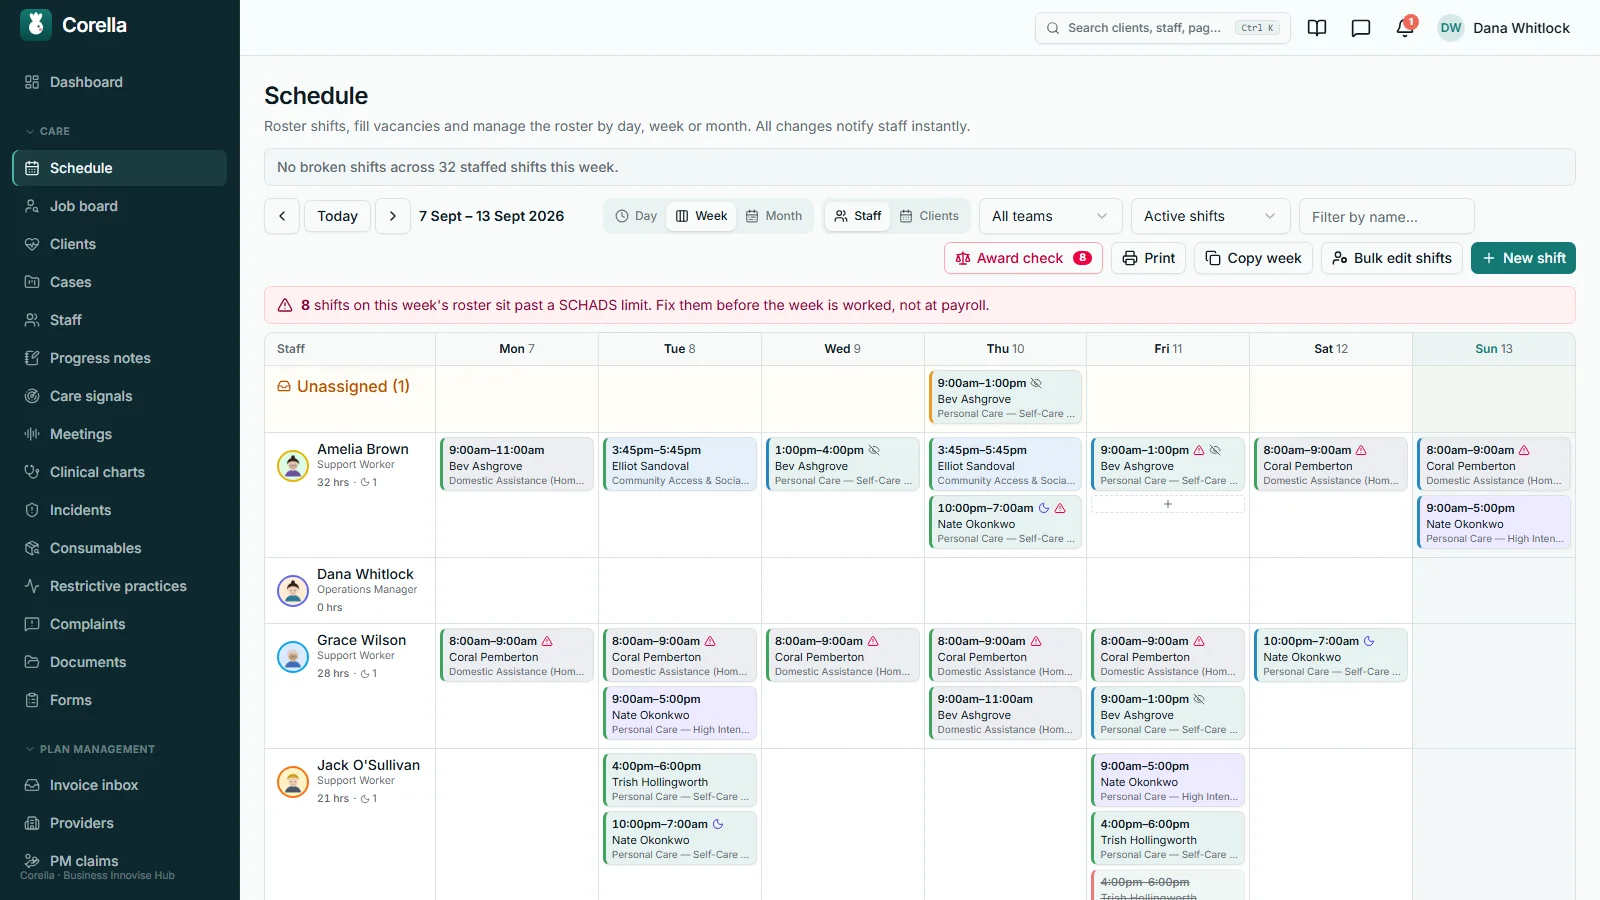The height and width of the screenshot is (900, 1600).
Task: Go to previous week arrow
Action: click(282, 216)
